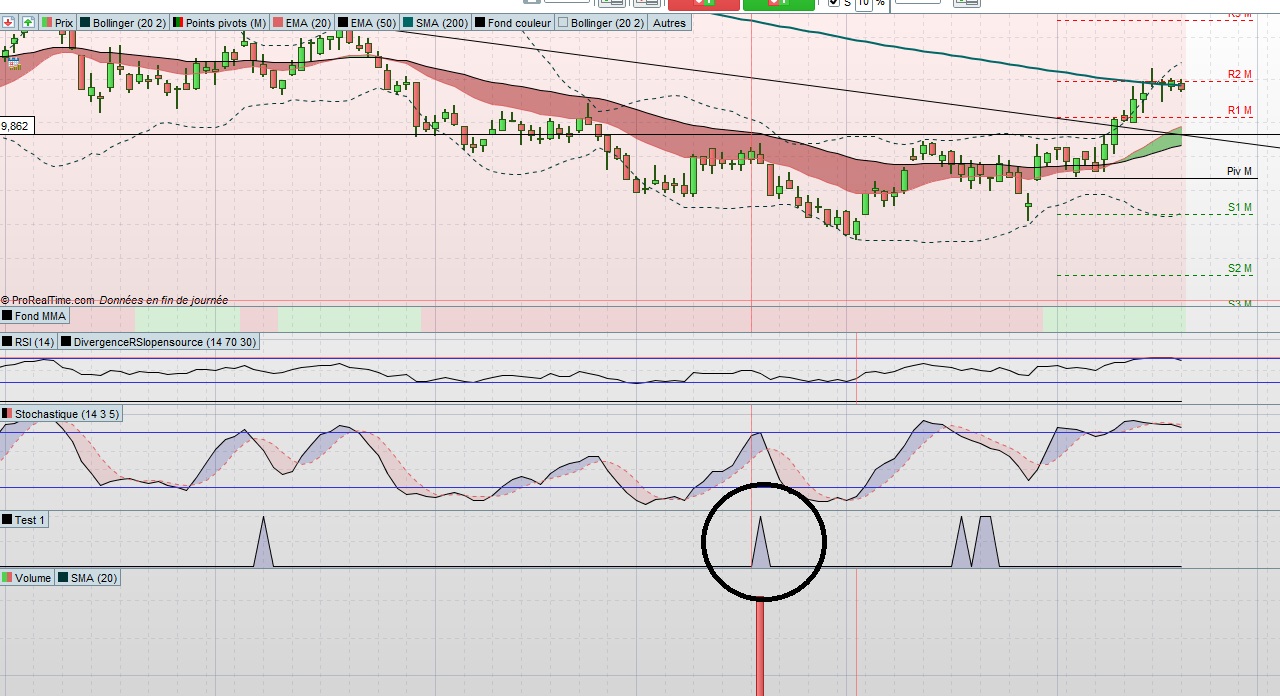Open the Fond MMA panel settings

[34, 316]
